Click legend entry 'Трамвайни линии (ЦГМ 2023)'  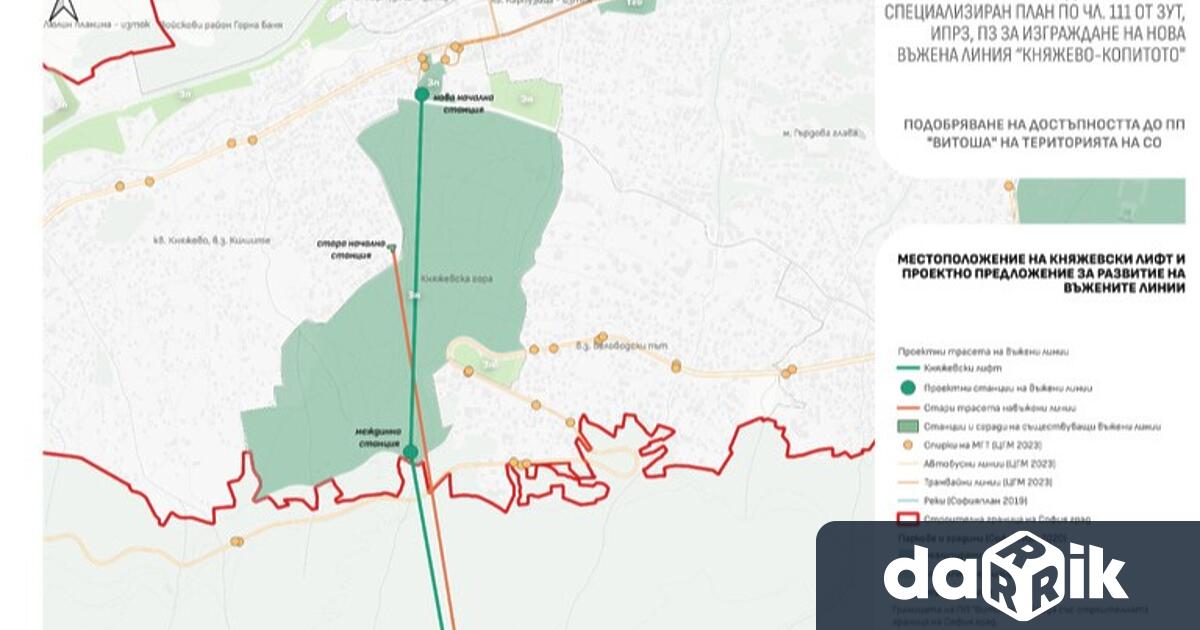click(988, 482)
